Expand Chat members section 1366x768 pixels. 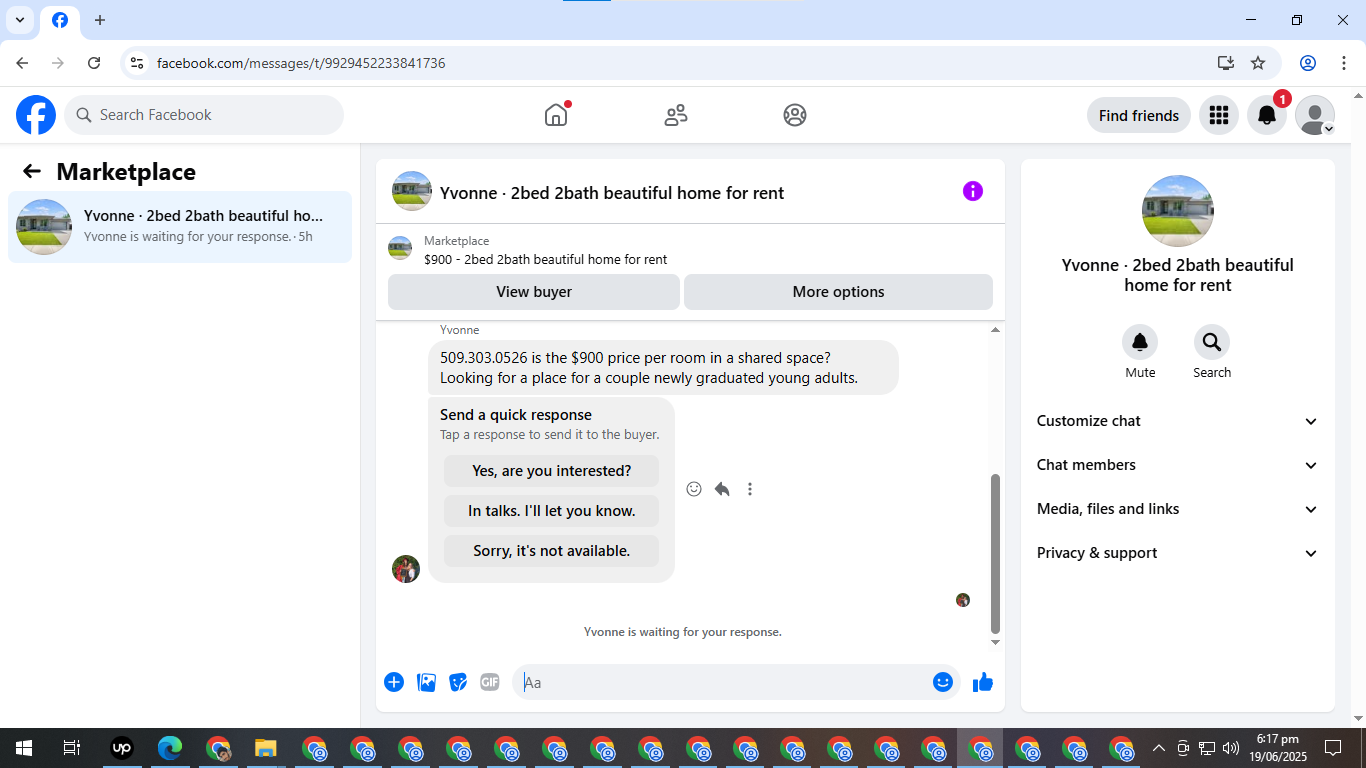[x=1177, y=465]
